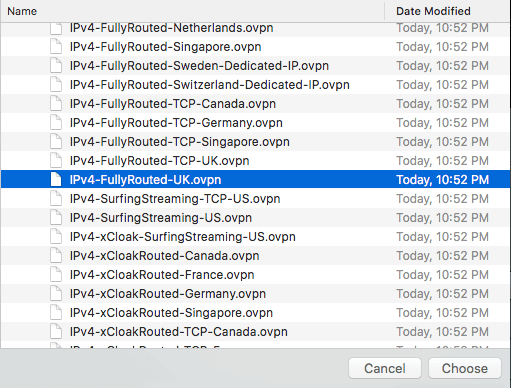
Task: Click document icon of IPv4-SurfingStreaming-TCP-US.ovpn
Action: 56,198
